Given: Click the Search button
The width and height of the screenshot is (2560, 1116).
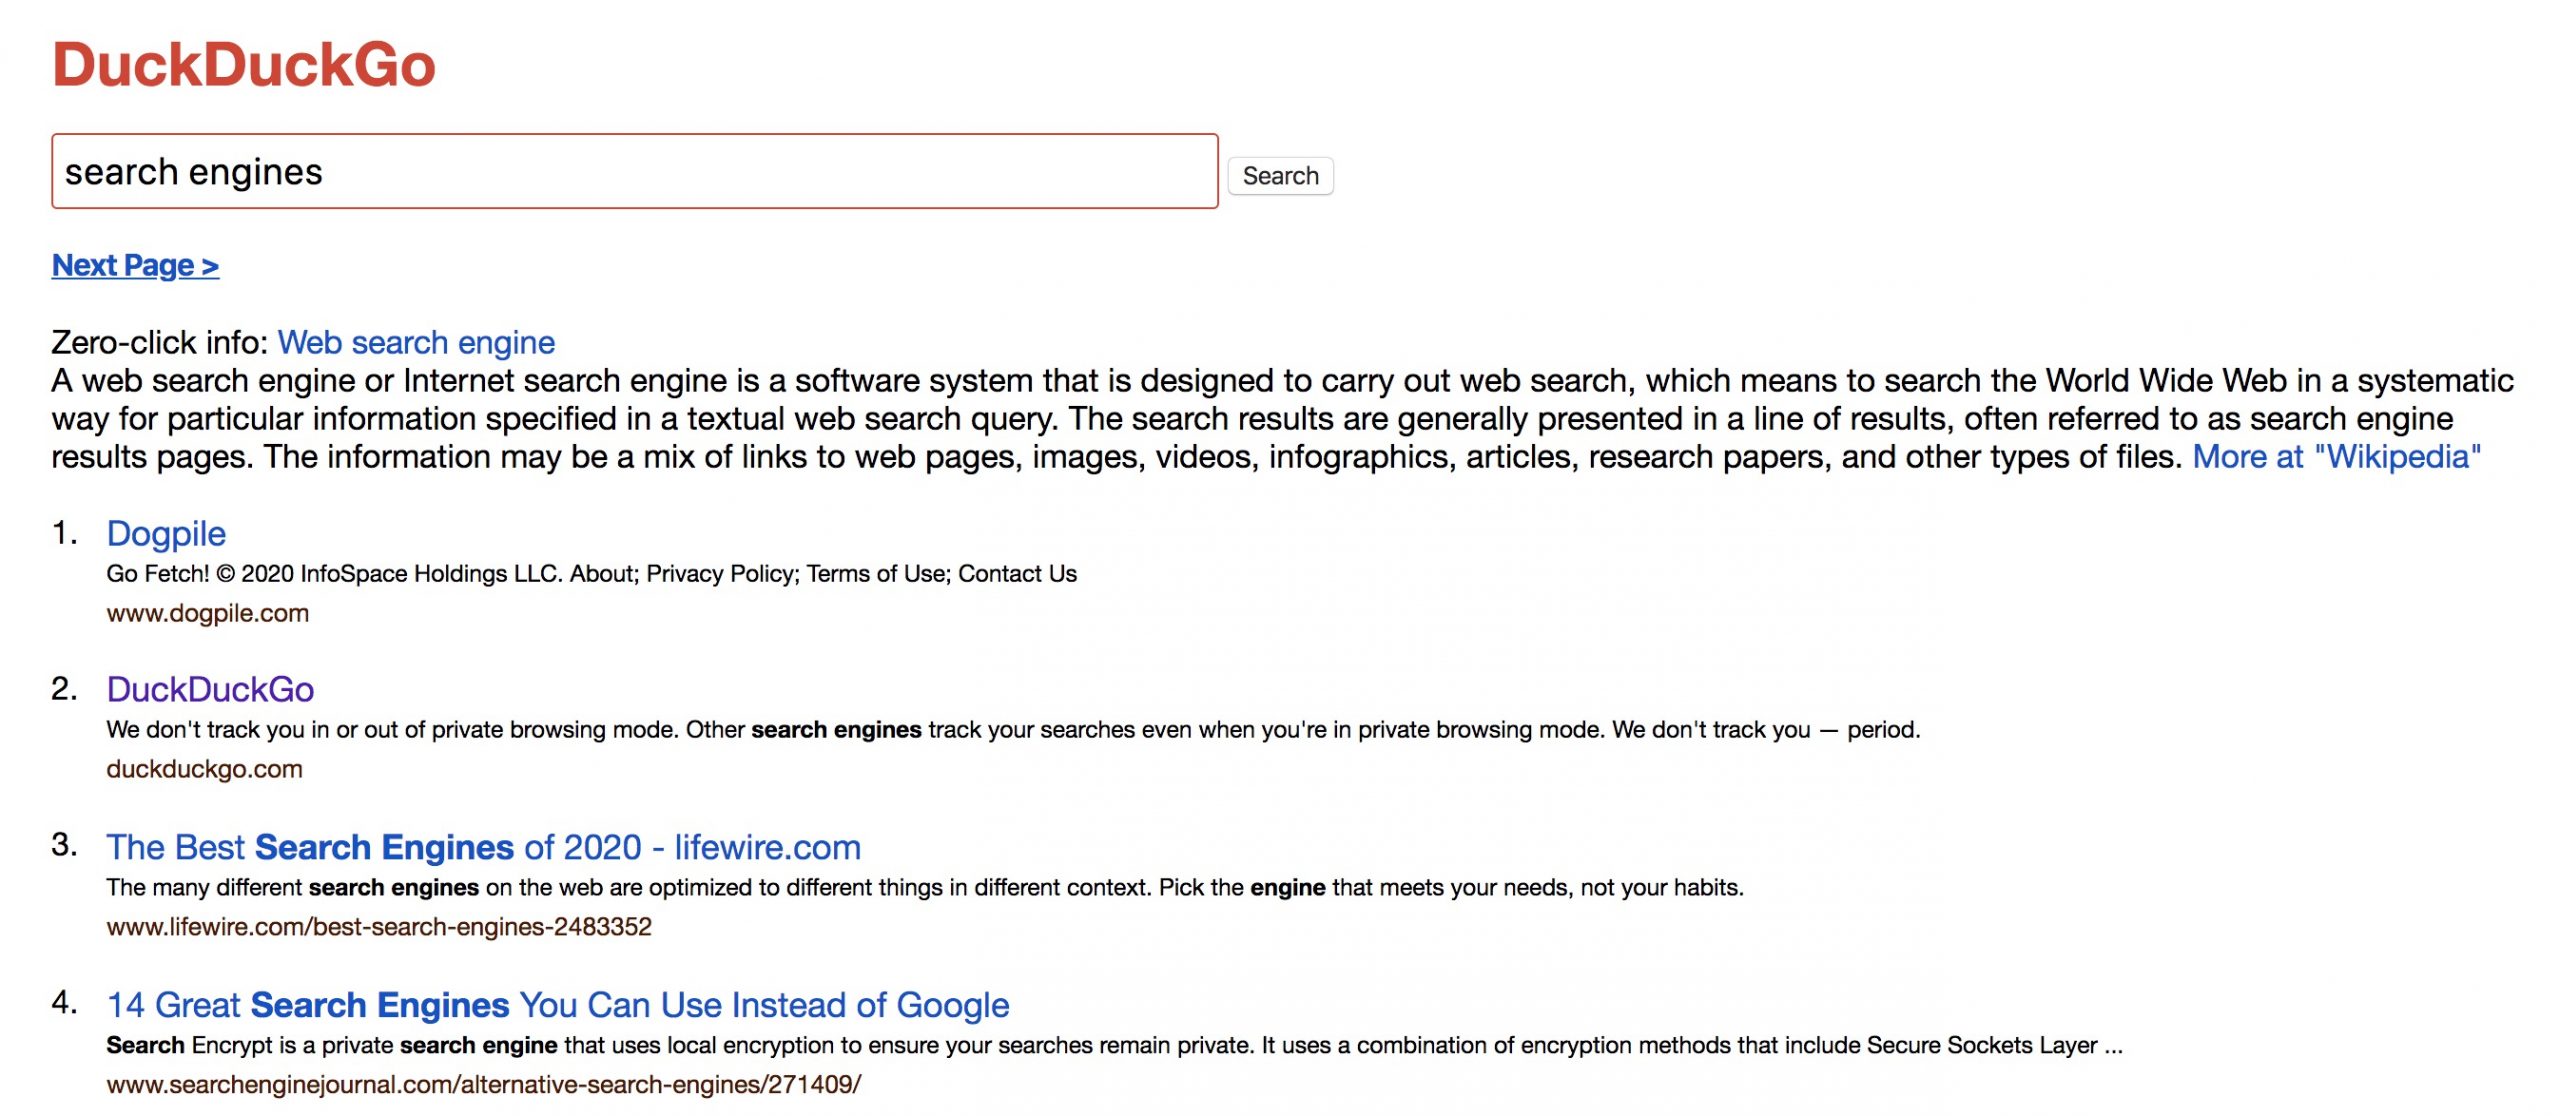Looking at the screenshot, I should [1280, 176].
